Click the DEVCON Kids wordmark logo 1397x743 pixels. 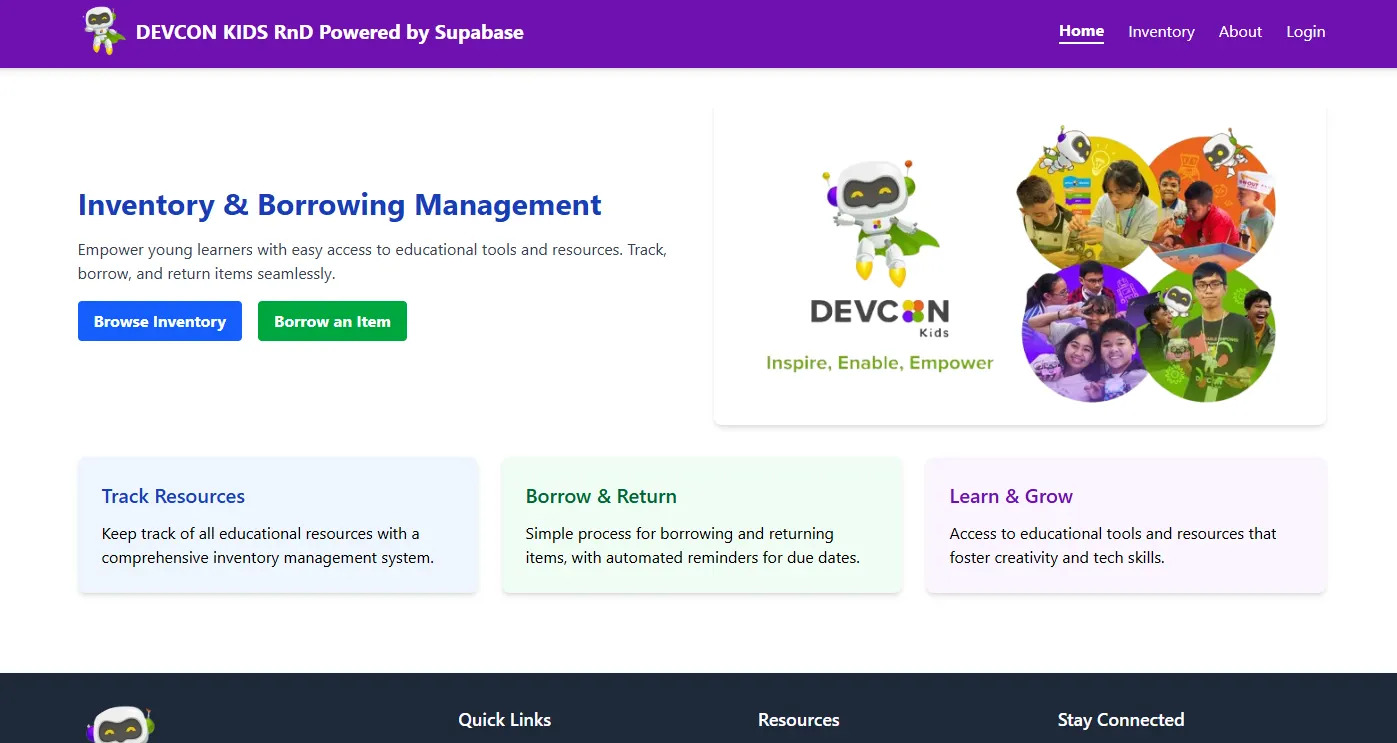[879, 315]
